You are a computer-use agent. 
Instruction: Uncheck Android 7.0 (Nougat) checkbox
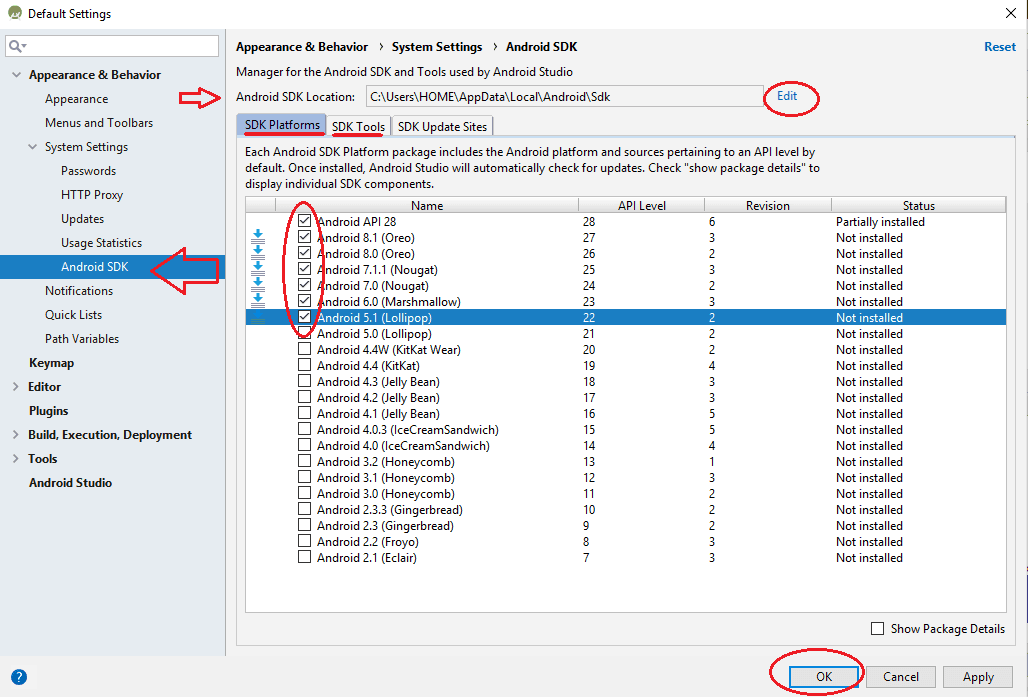[304, 285]
